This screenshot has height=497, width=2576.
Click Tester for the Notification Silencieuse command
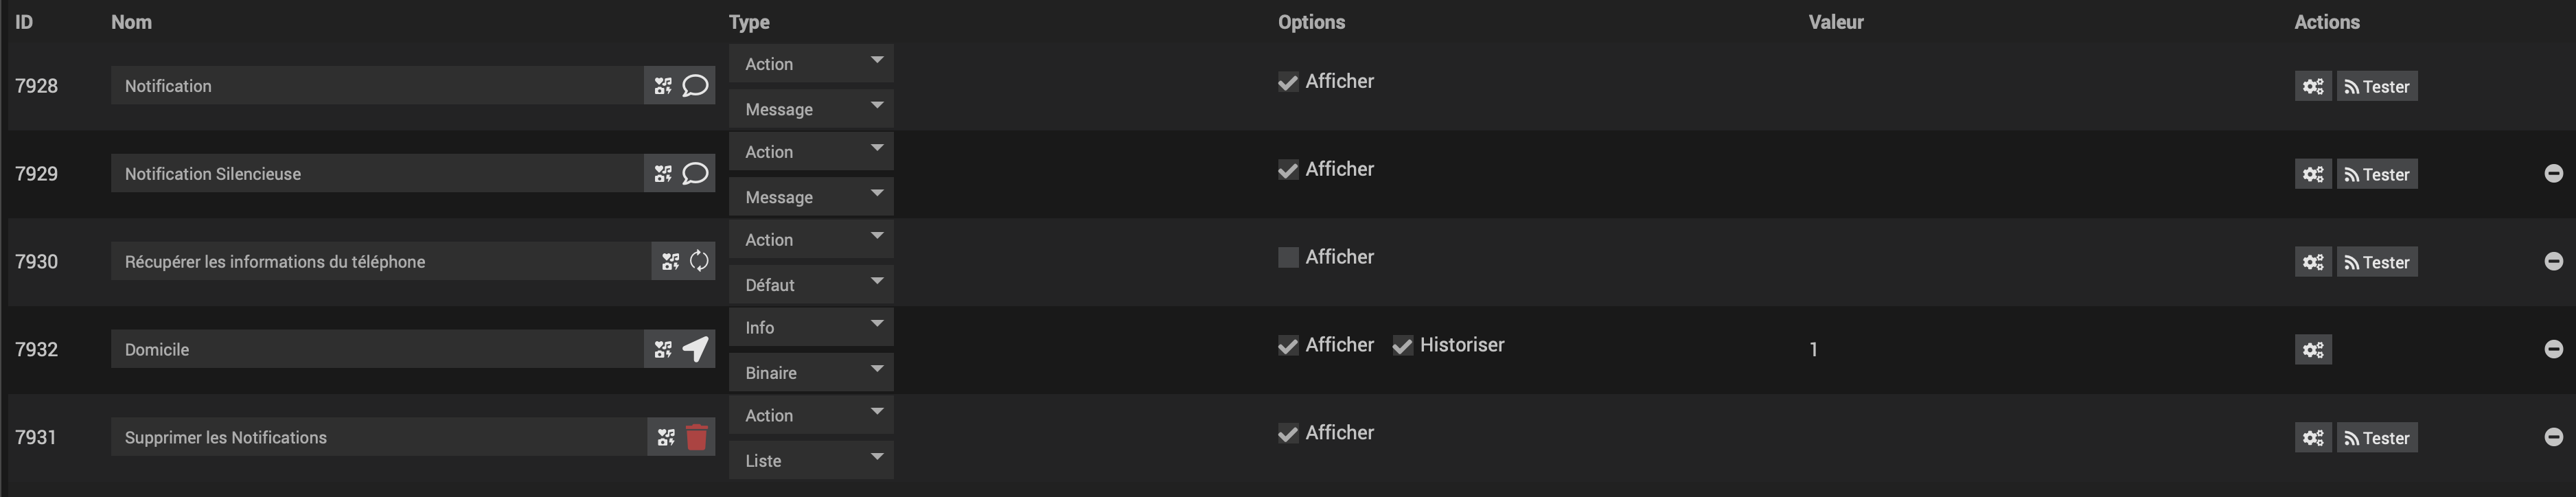coord(2376,175)
